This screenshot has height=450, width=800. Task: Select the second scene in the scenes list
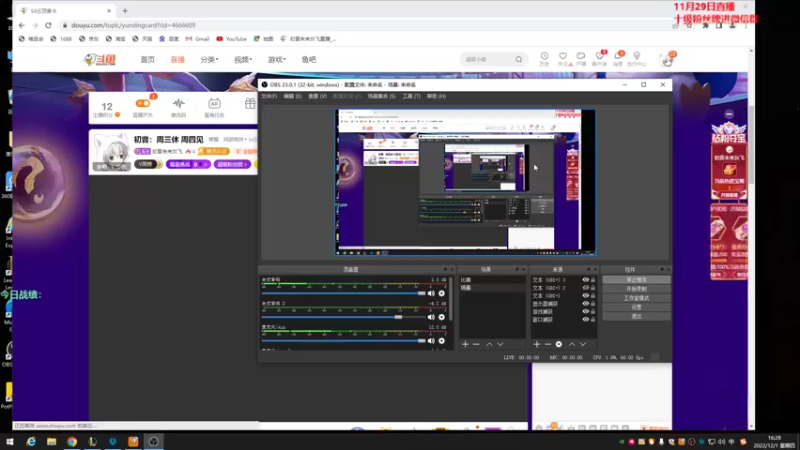(492, 288)
